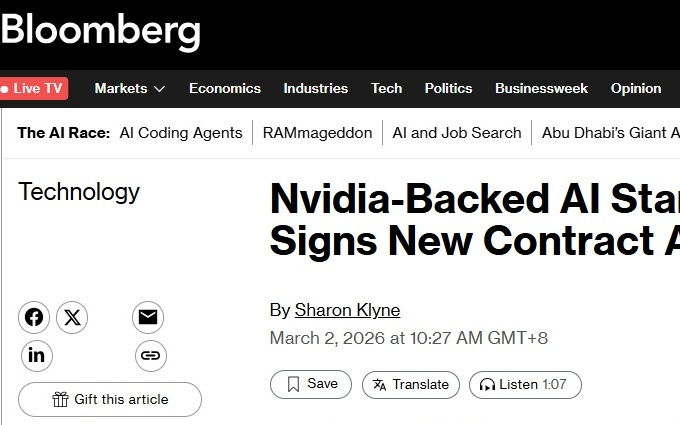
Task: Listen to the article audio
Action: pyautogui.click(x=525, y=384)
